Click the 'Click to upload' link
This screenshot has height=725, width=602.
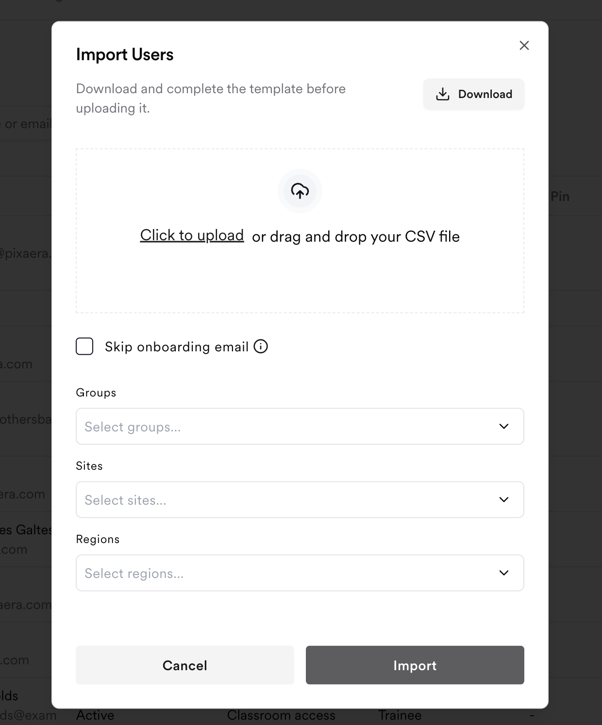192,235
